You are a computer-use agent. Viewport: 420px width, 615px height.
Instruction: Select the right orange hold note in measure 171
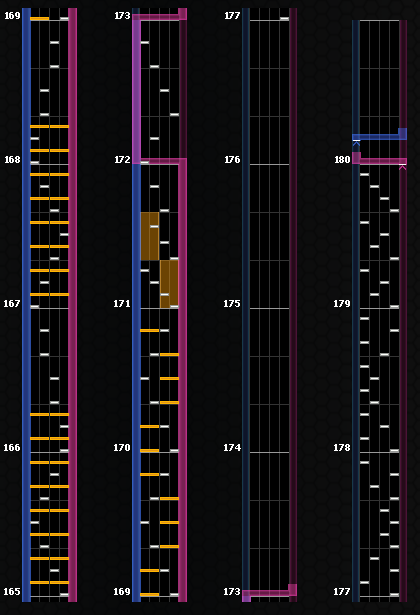[169, 284]
